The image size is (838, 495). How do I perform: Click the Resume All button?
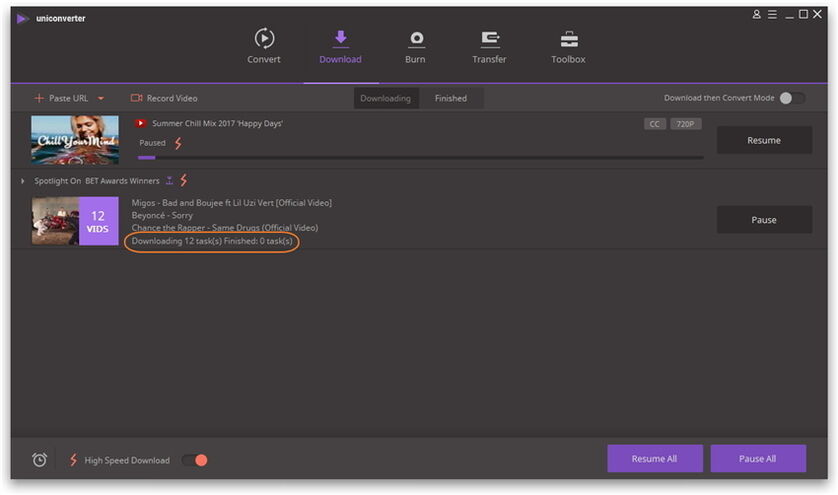pyautogui.click(x=654, y=459)
